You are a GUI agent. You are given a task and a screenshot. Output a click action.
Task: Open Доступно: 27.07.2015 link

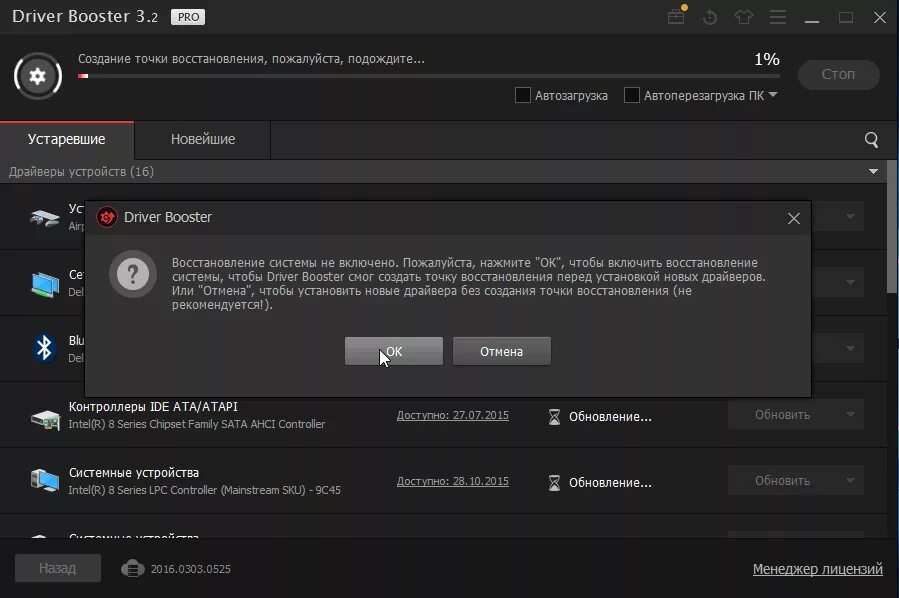pos(452,415)
